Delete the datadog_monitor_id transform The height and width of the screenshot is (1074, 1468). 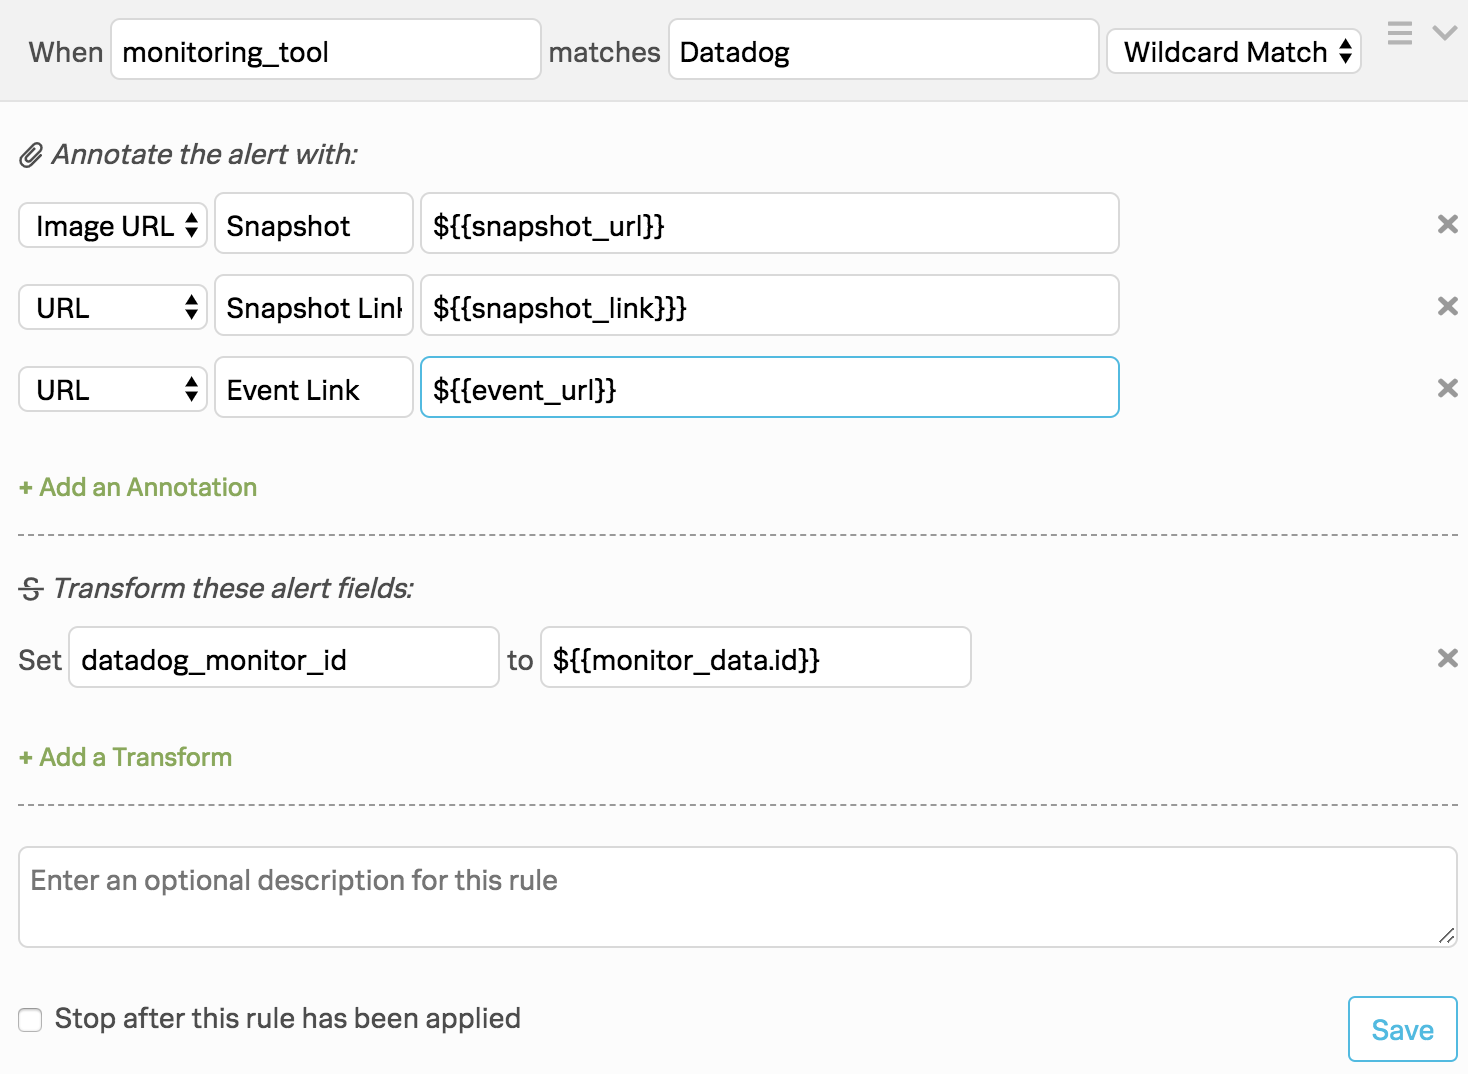(1447, 658)
